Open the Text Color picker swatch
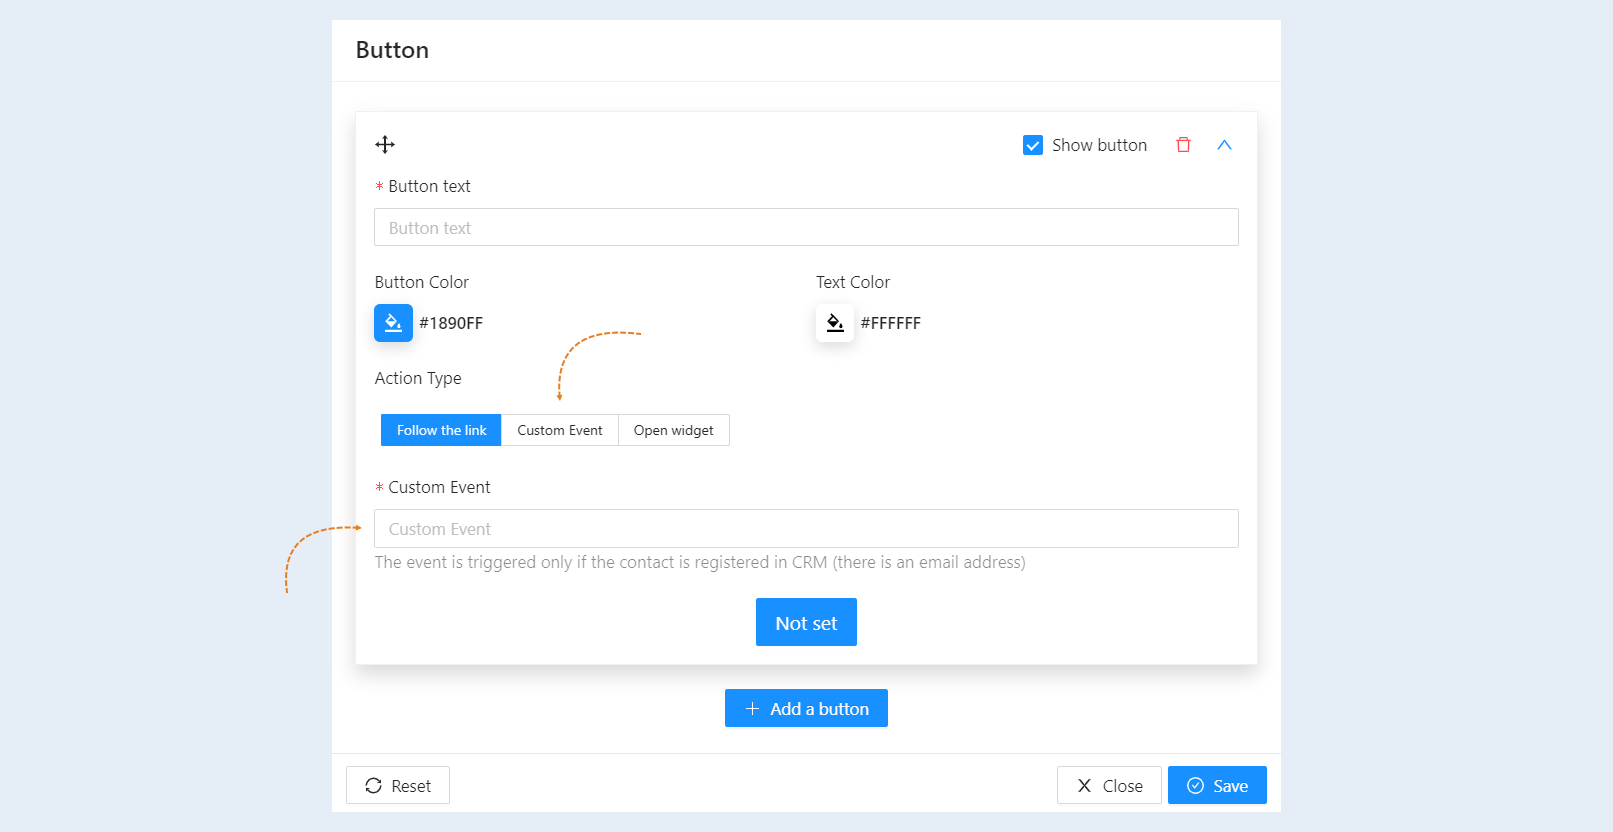The height and width of the screenshot is (832, 1613). [835, 323]
